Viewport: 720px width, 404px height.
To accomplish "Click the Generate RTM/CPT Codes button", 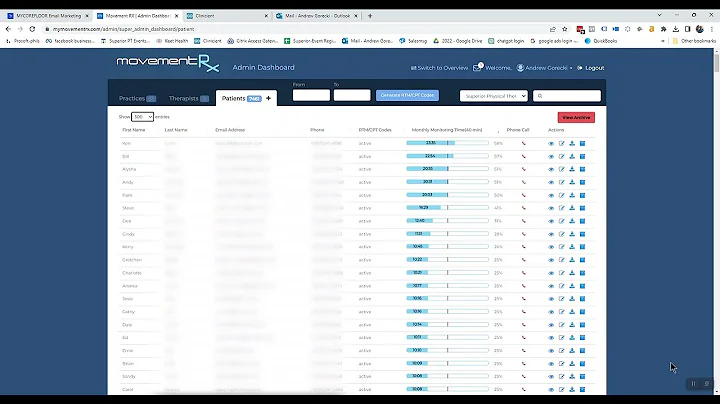I will point(407,95).
